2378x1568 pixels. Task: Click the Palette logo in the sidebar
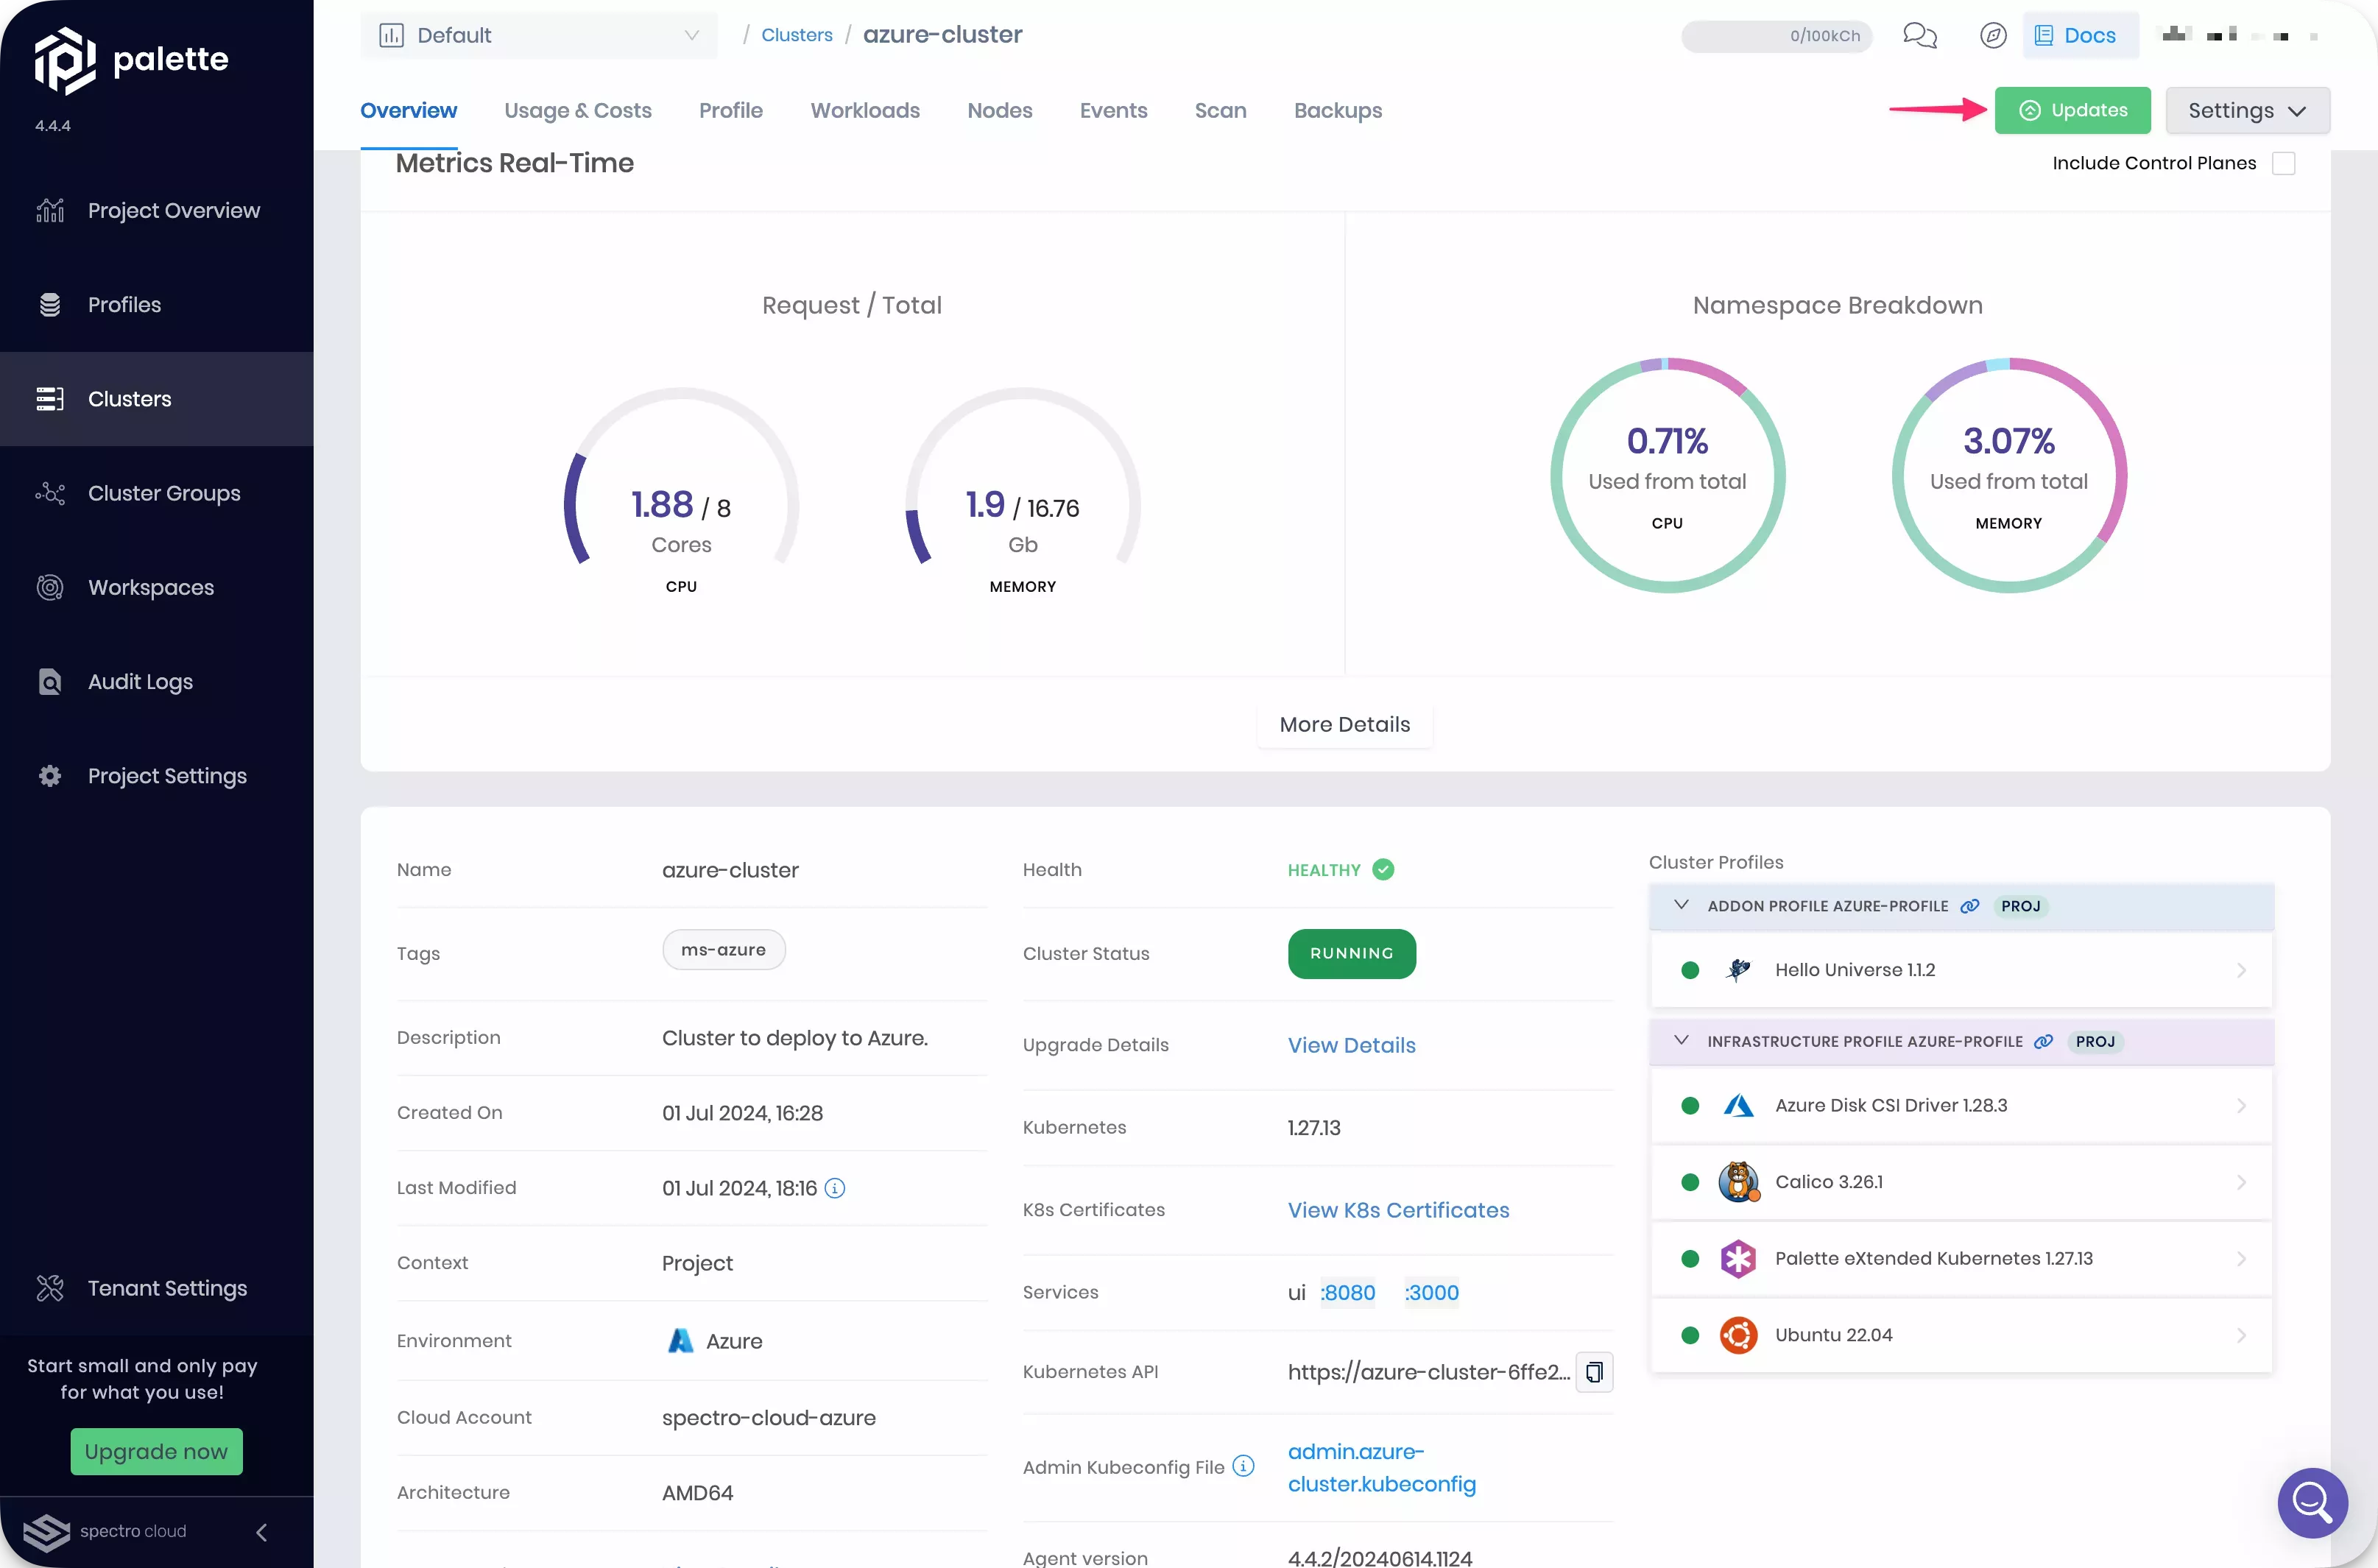(x=131, y=61)
